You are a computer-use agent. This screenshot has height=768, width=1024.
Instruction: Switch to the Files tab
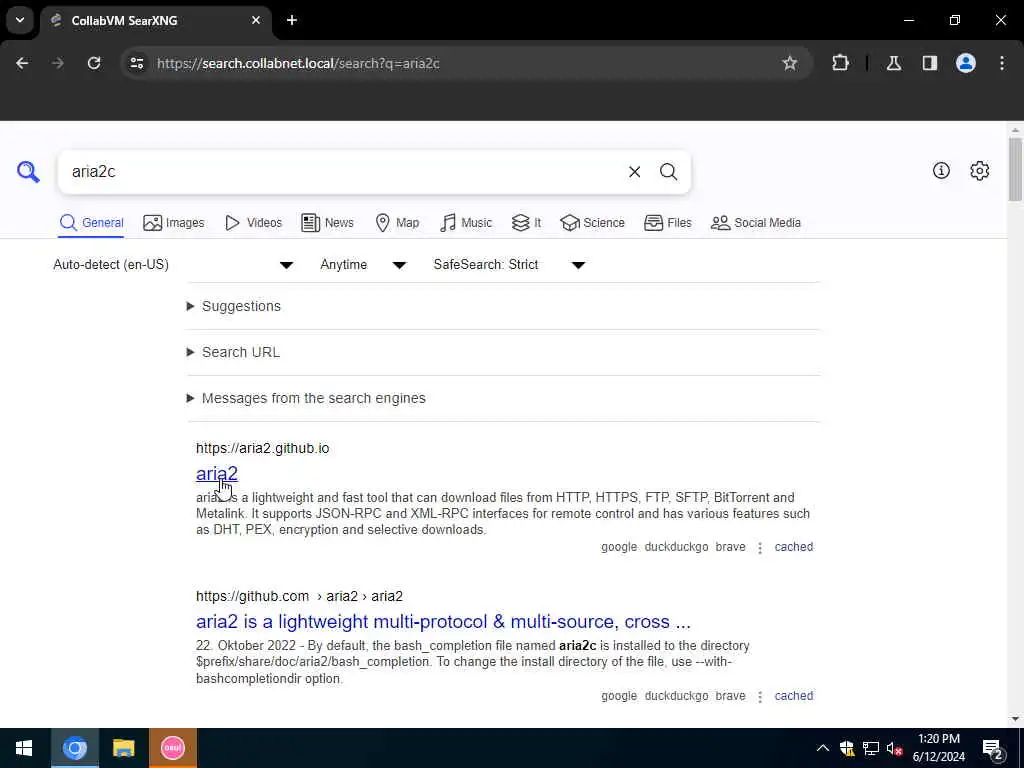click(667, 223)
